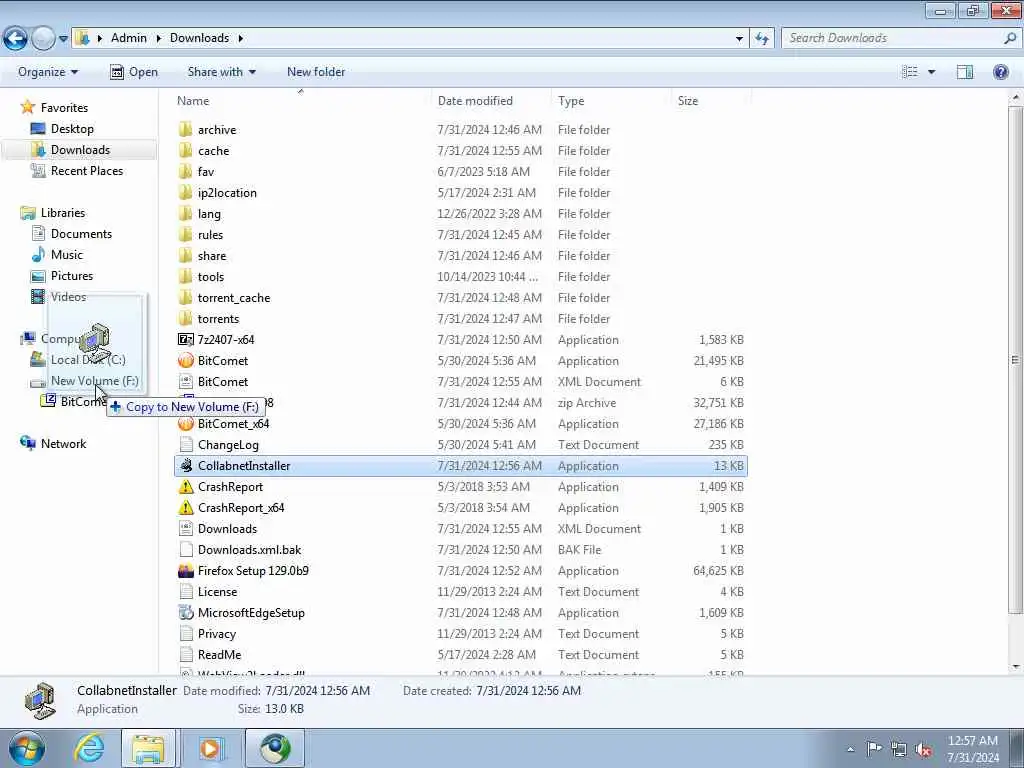The height and width of the screenshot is (768, 1024).
Task: Launch Internet Explorer from the taskbar
Action: pos(89,748)
